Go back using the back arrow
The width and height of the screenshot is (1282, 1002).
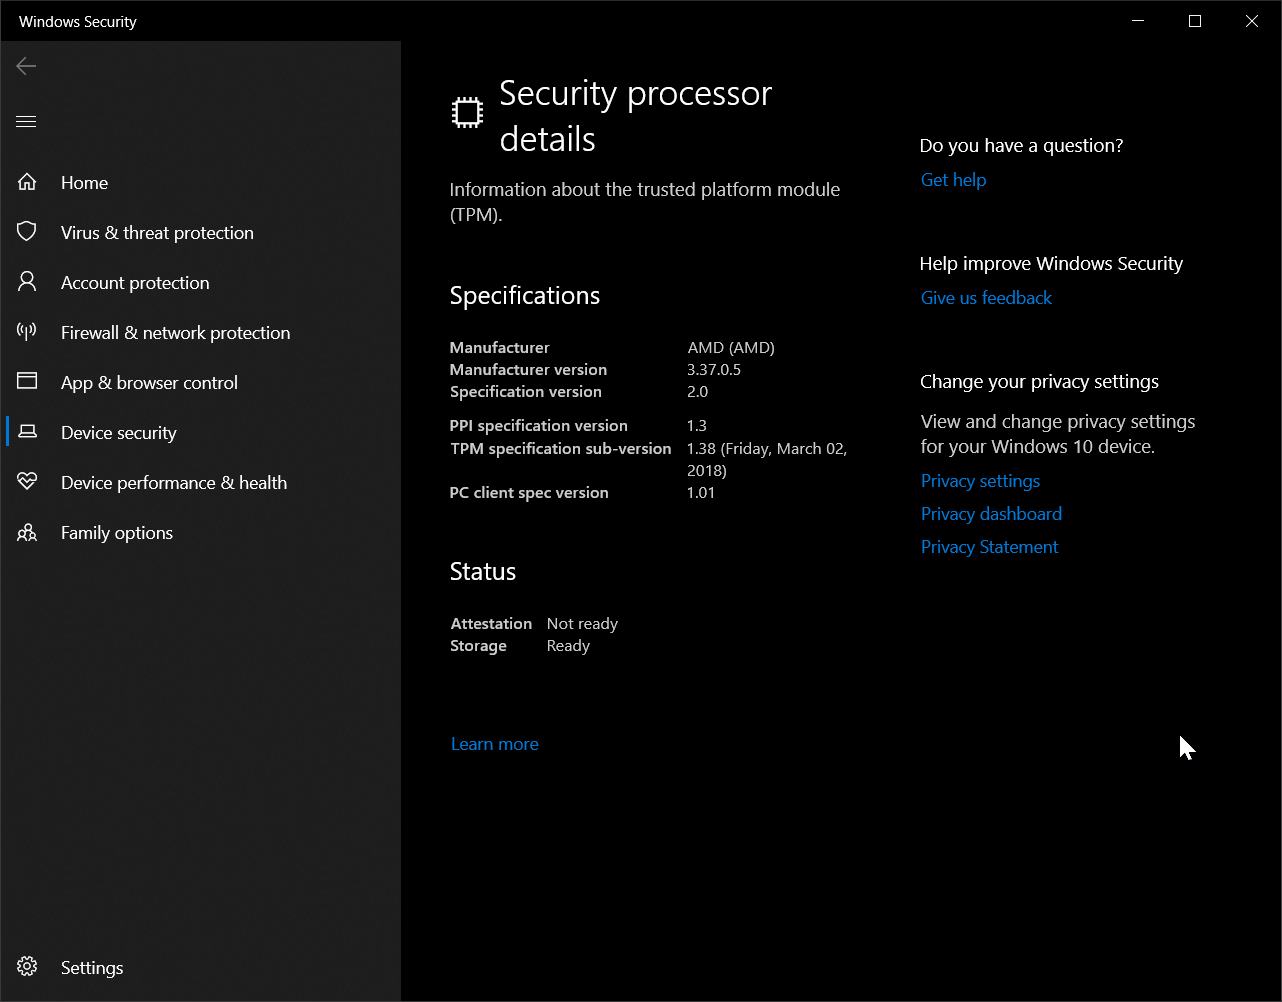26,66
